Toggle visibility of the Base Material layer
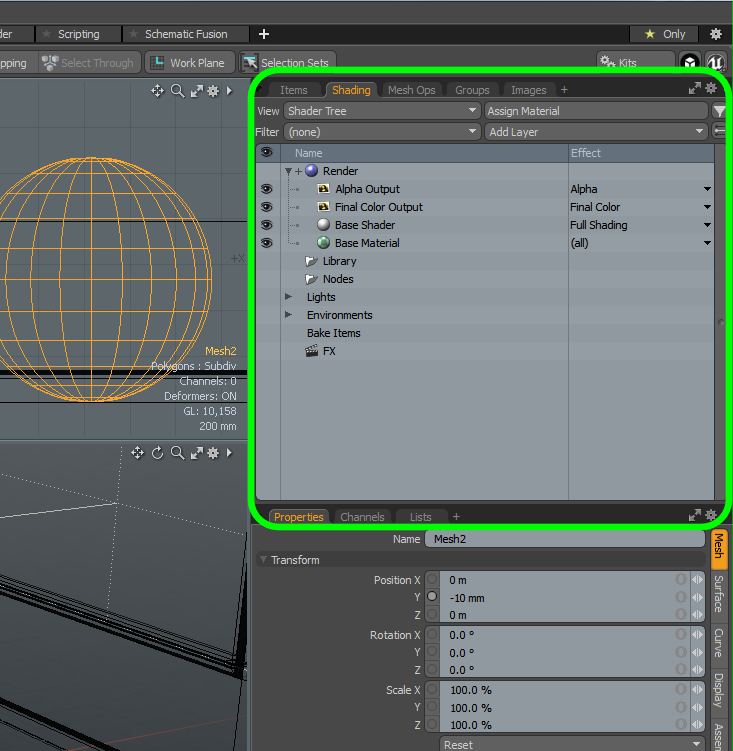 (266, 243)
